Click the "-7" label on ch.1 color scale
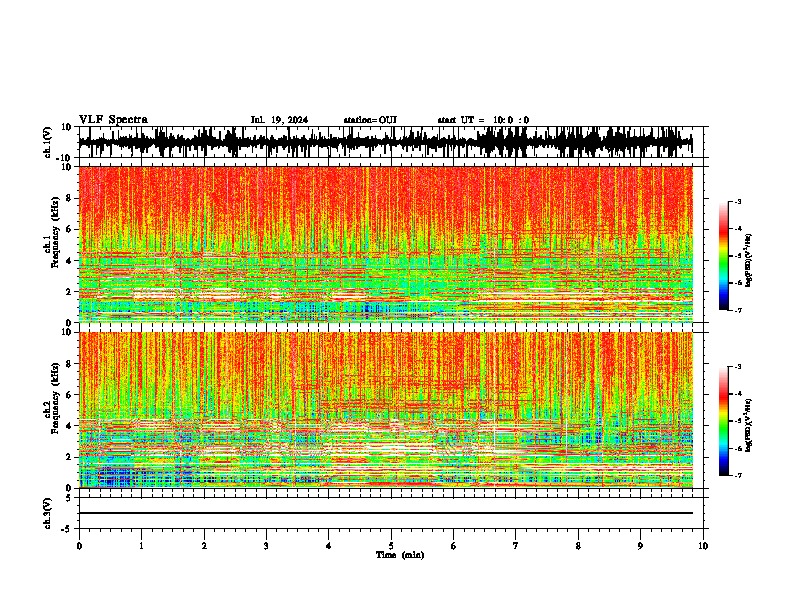This screenshot has height=612, width=792. pos(737,310)
